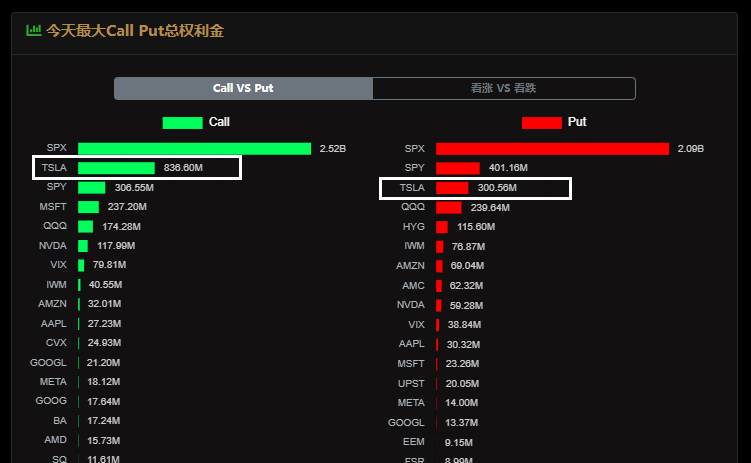The image size is (751, 463).
Task: Click the GOOG ticker label in Call list
Action: 51,401
